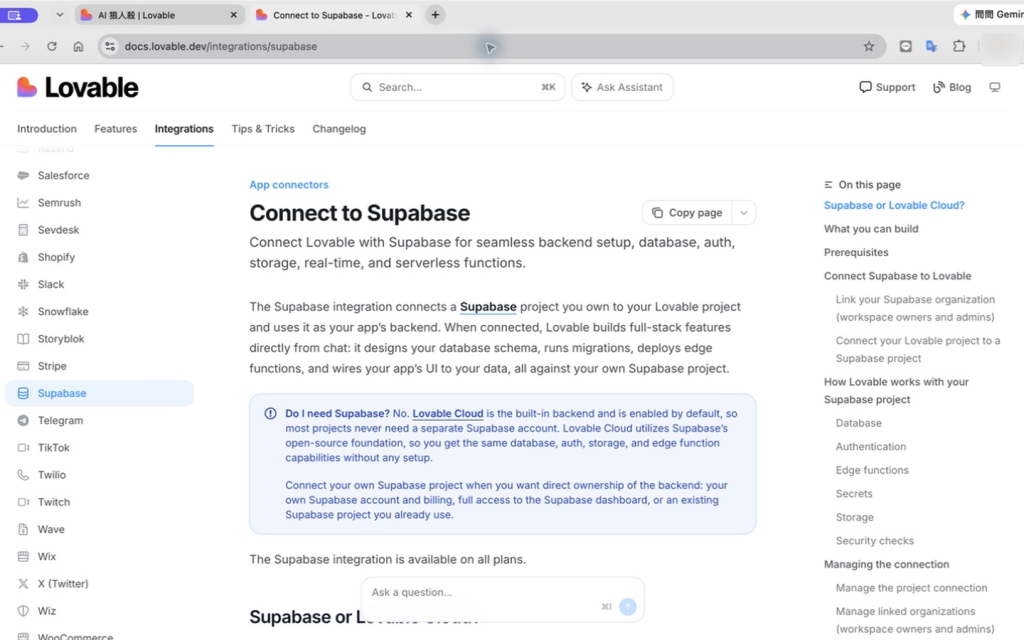Jump to Security checks in page outline
Viewport: 1024px width, 640px height.
pyautogui.click(x=875, y=541)
